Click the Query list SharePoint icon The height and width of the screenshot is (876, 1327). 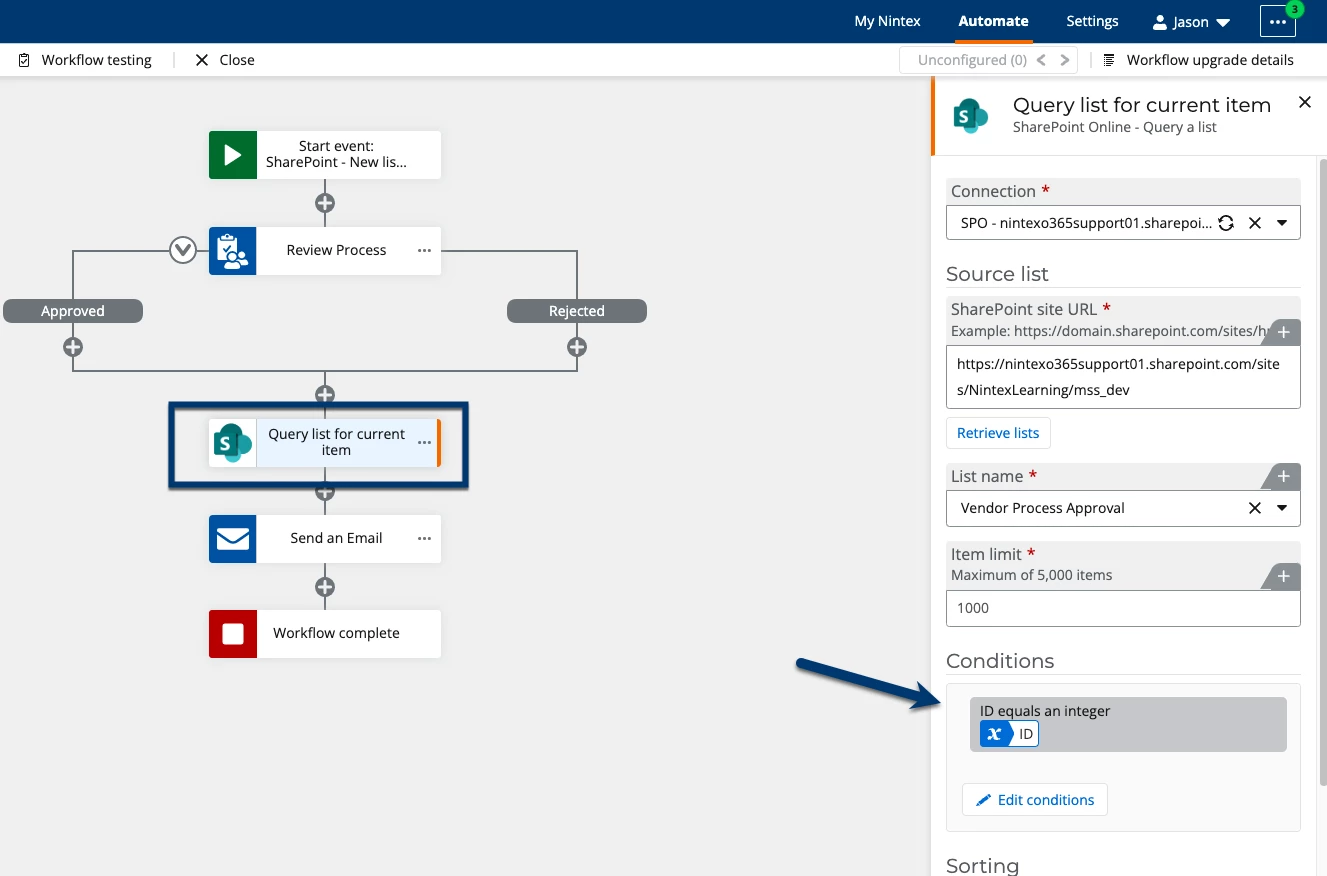[x=233, y=443]
